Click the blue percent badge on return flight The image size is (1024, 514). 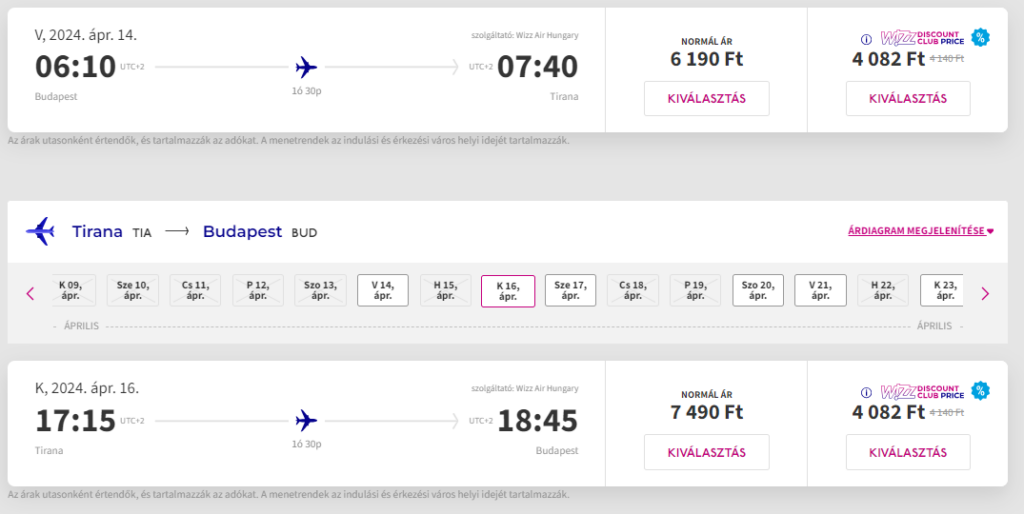(x=981, y=391)
